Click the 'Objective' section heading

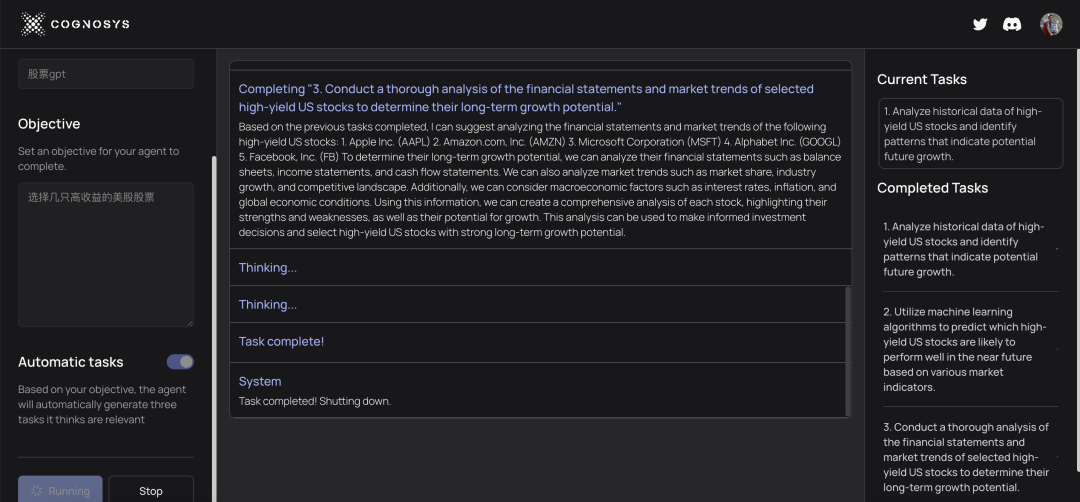49,124
